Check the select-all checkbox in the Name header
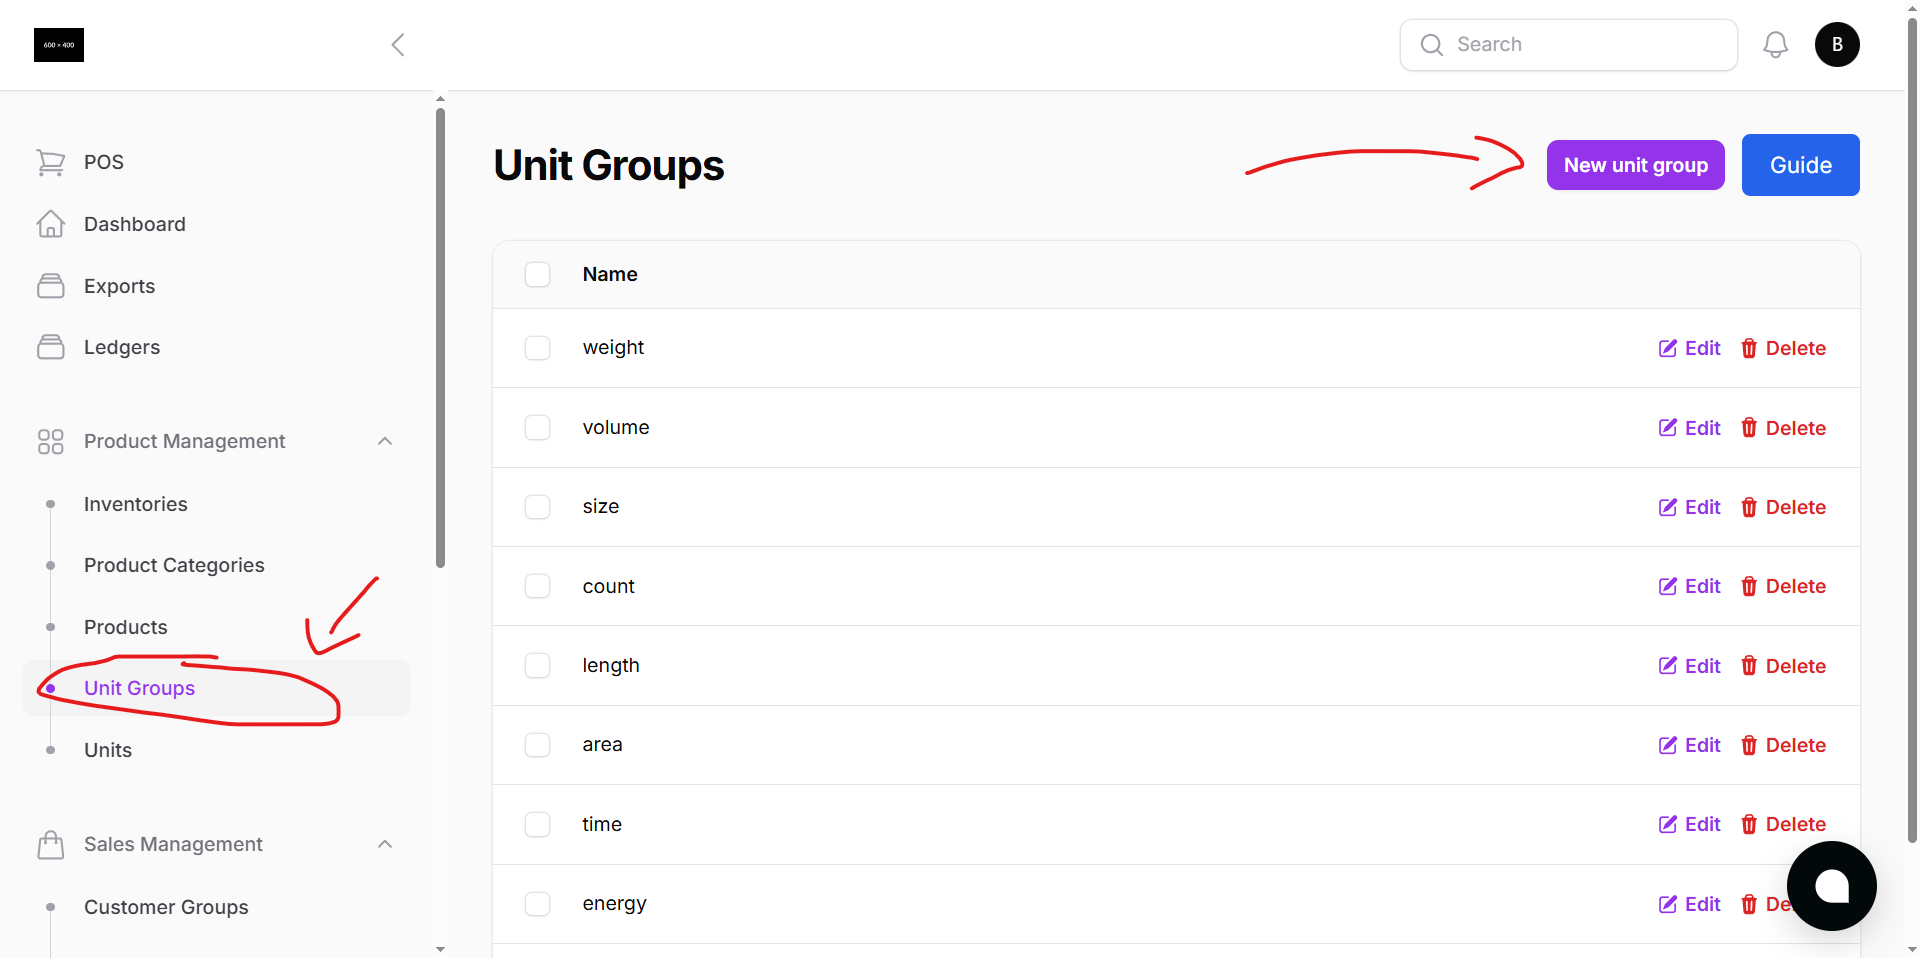1920x958 pixels. coord(537,274)
